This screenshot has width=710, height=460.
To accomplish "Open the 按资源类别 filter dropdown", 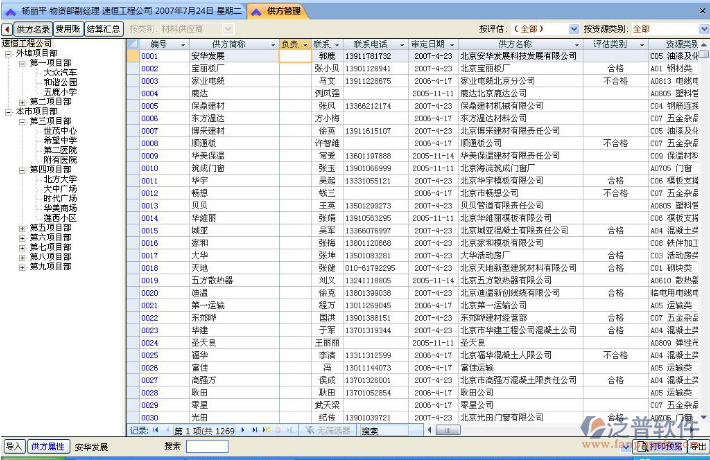I will pos(703,30).
